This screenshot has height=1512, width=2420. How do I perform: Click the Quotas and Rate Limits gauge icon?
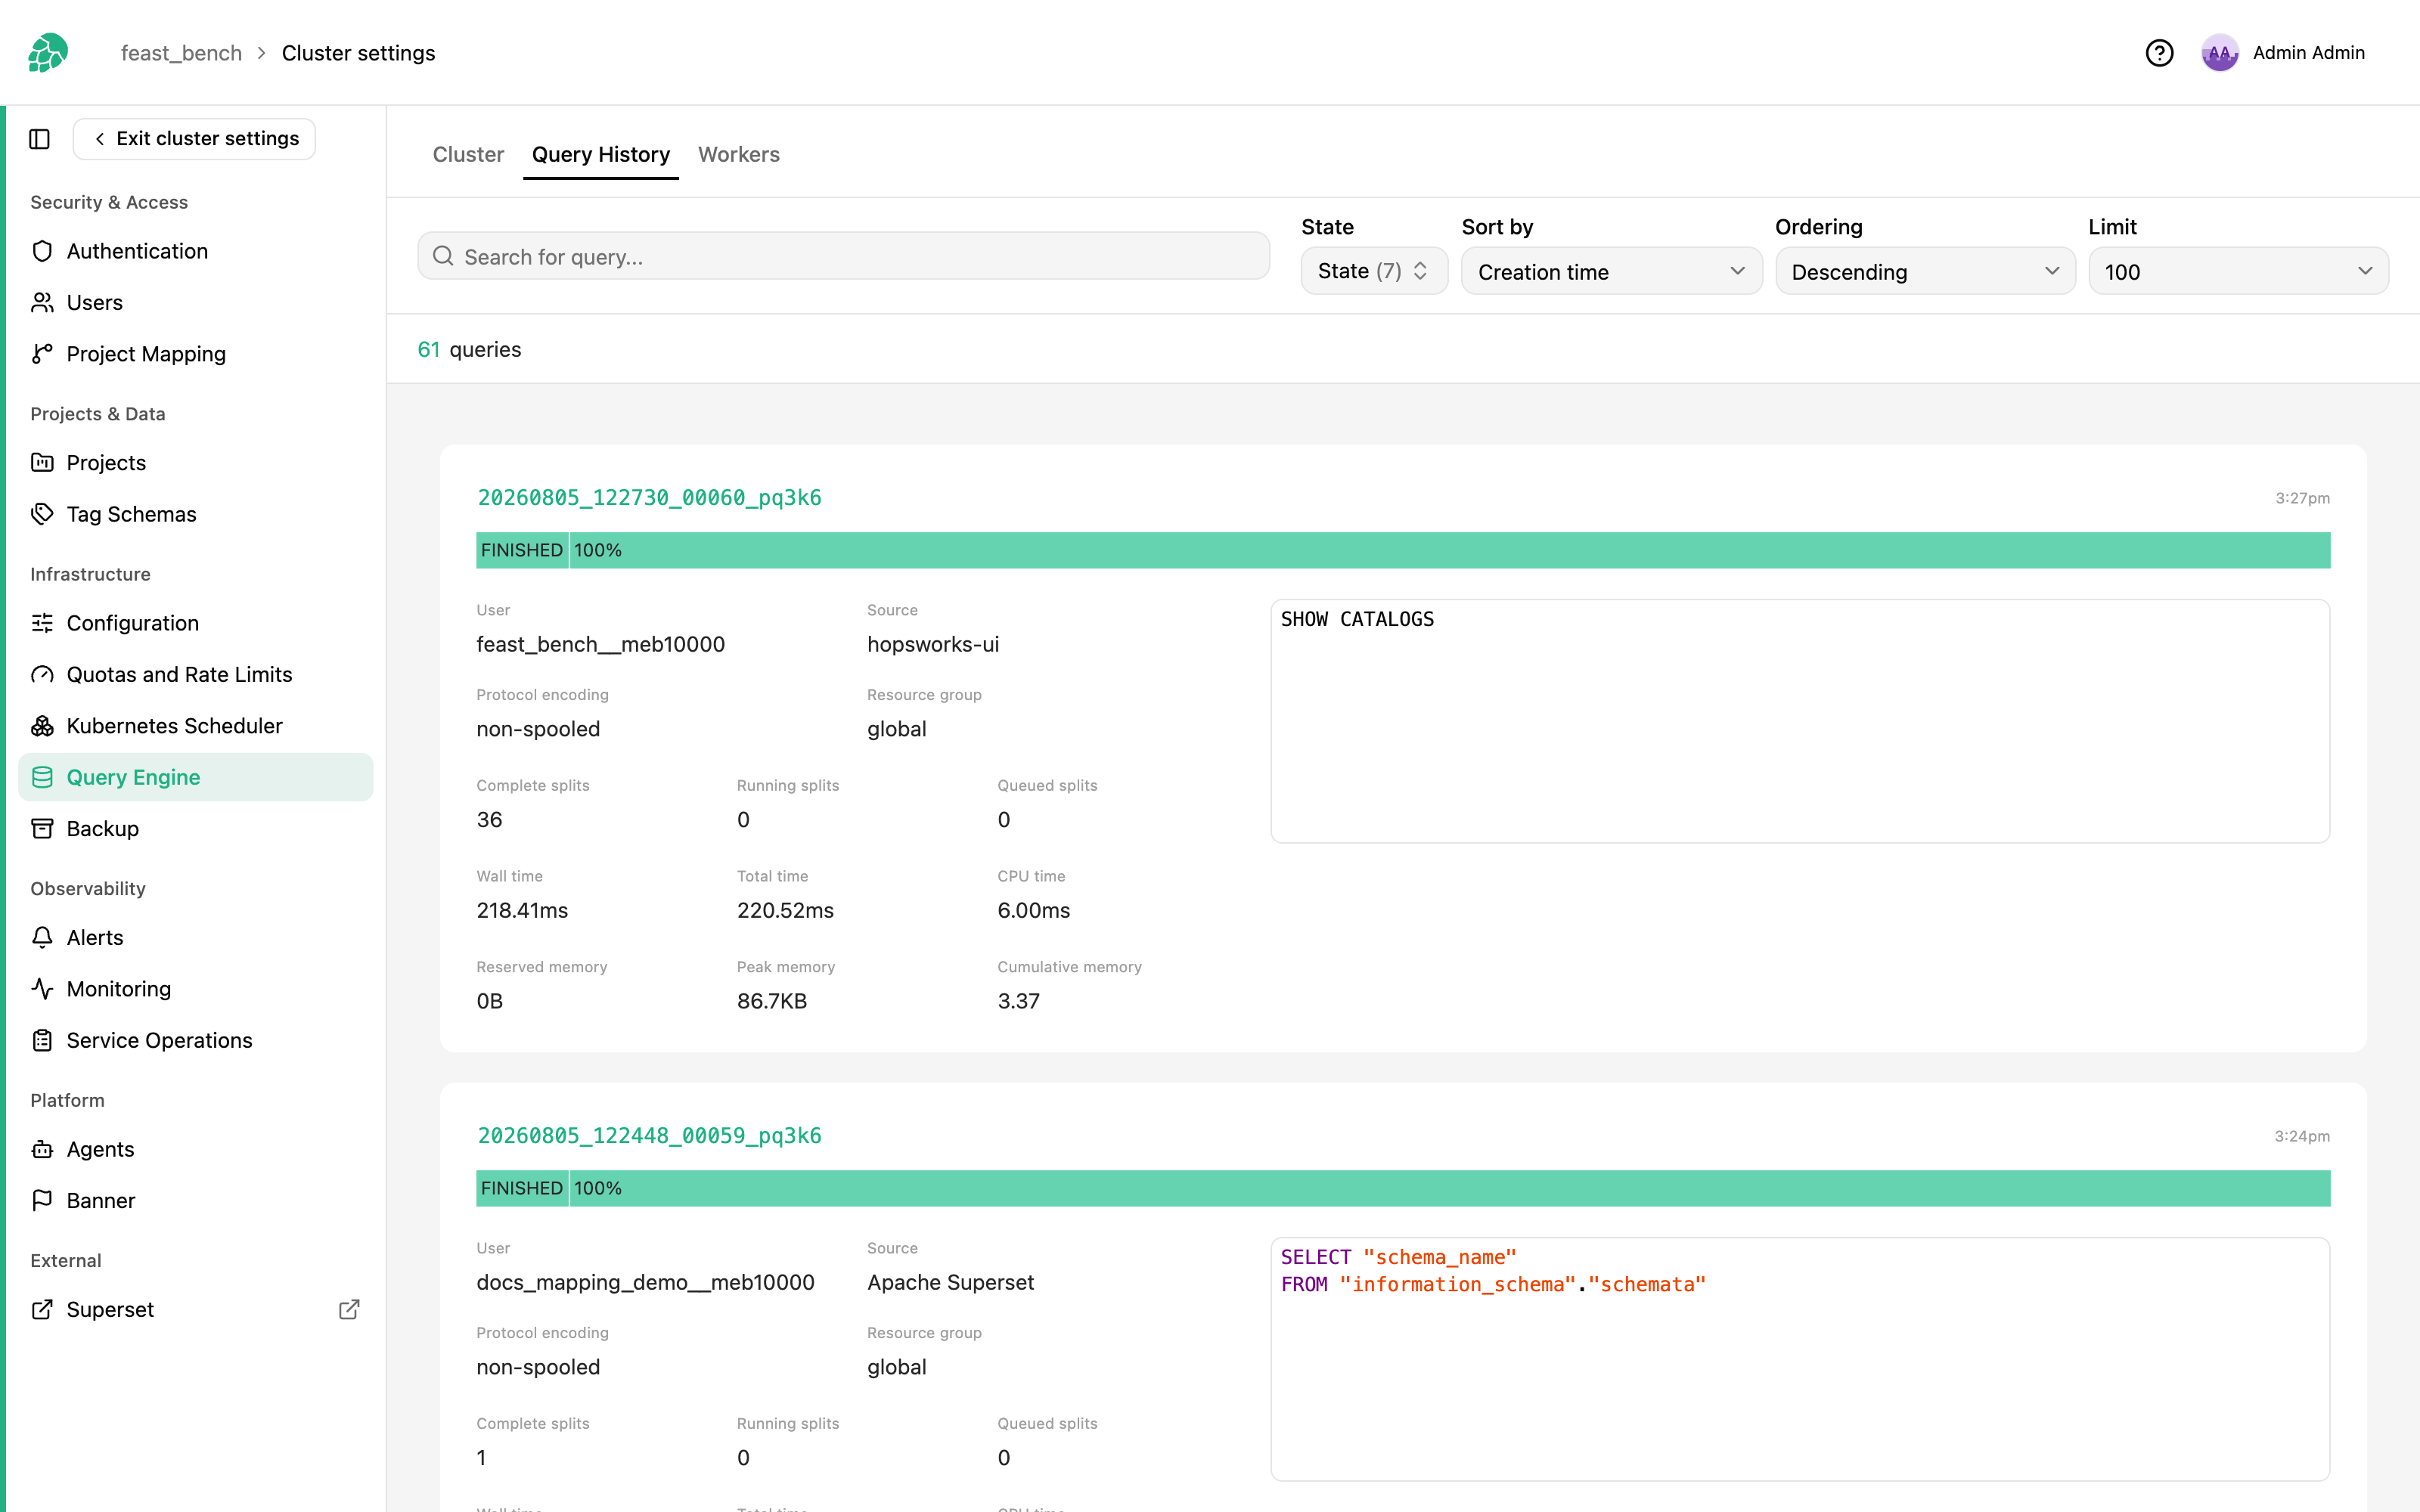click(x=42, y=675)
